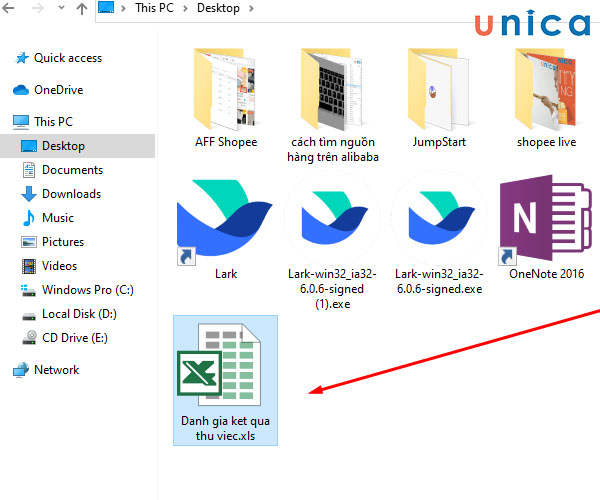
Task: Select This PC in address breadcrumb
Action: (x=154, y=8)
